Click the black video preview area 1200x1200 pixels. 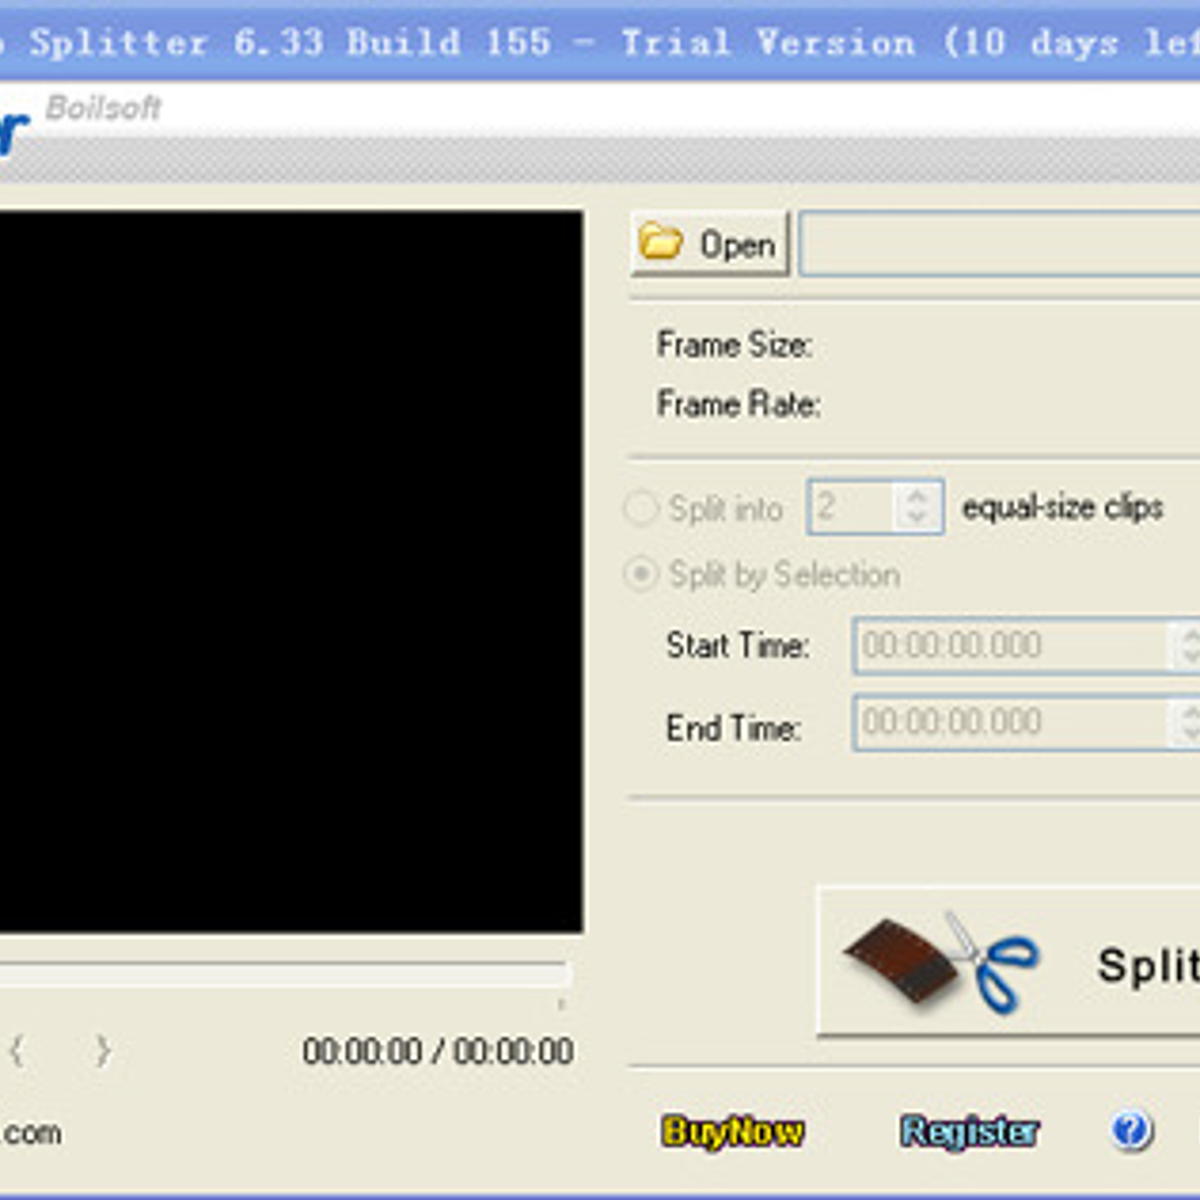290,570
